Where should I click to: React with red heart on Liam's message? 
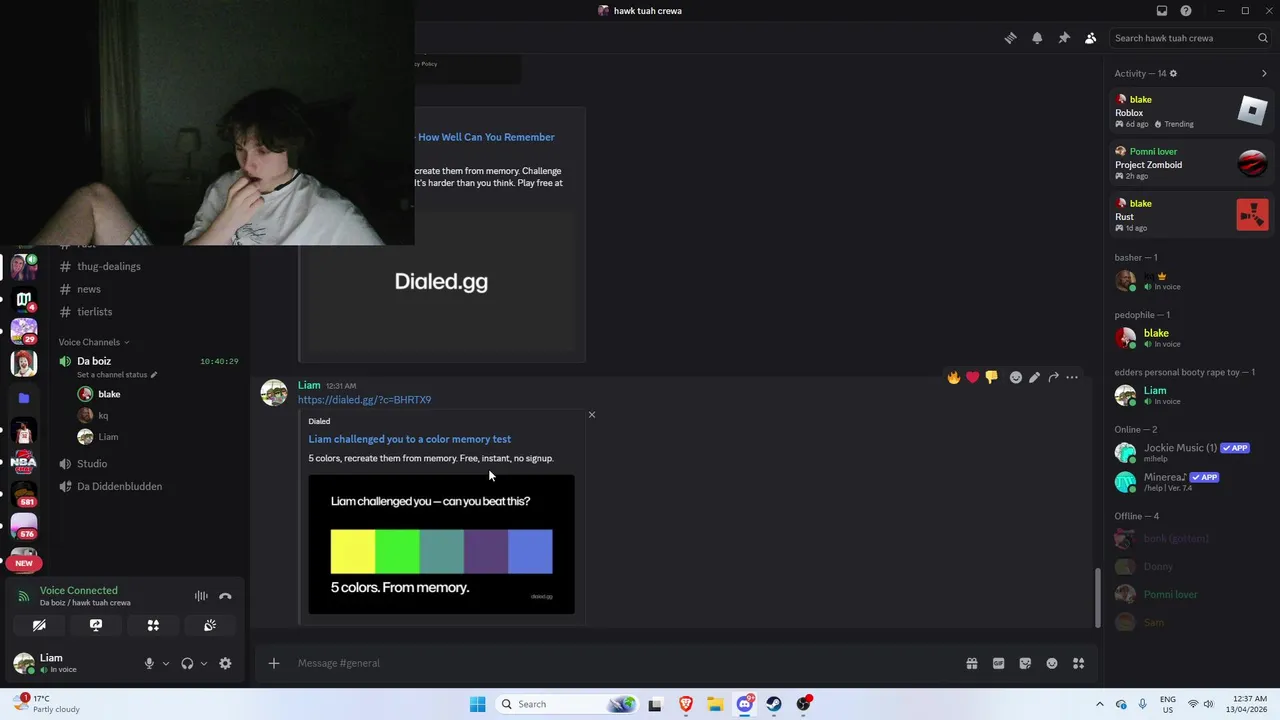coord(973,377)
